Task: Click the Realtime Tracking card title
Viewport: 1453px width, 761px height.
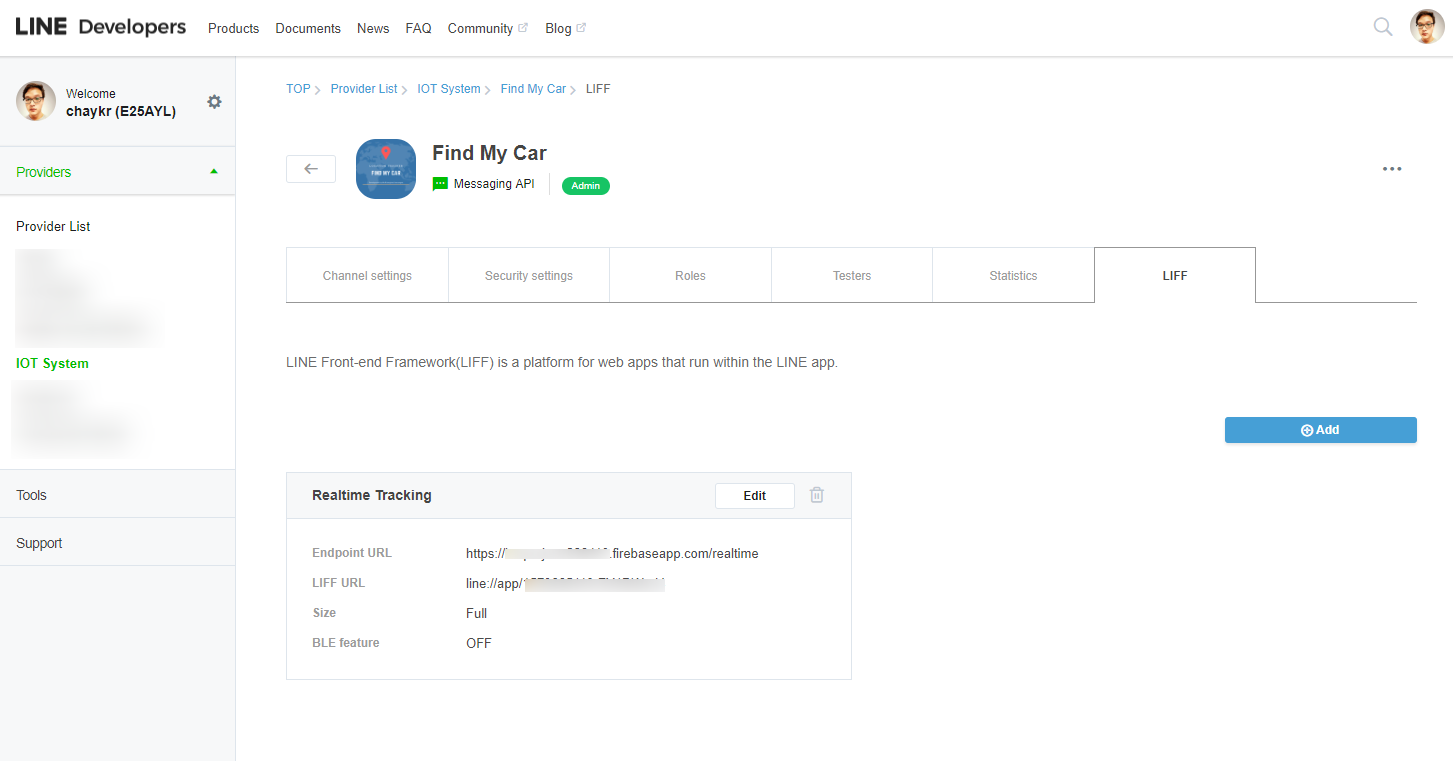Action: click(x=372, y=495)
